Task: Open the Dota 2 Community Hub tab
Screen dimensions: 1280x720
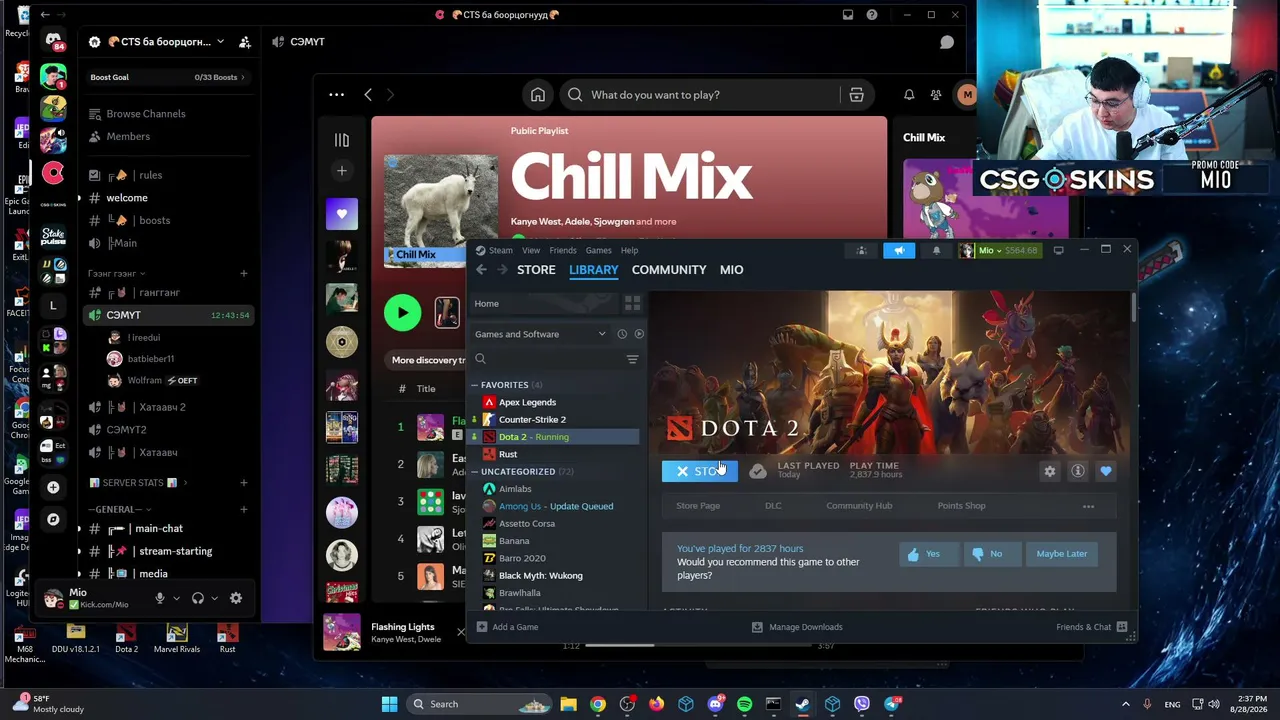Action: 859,506
